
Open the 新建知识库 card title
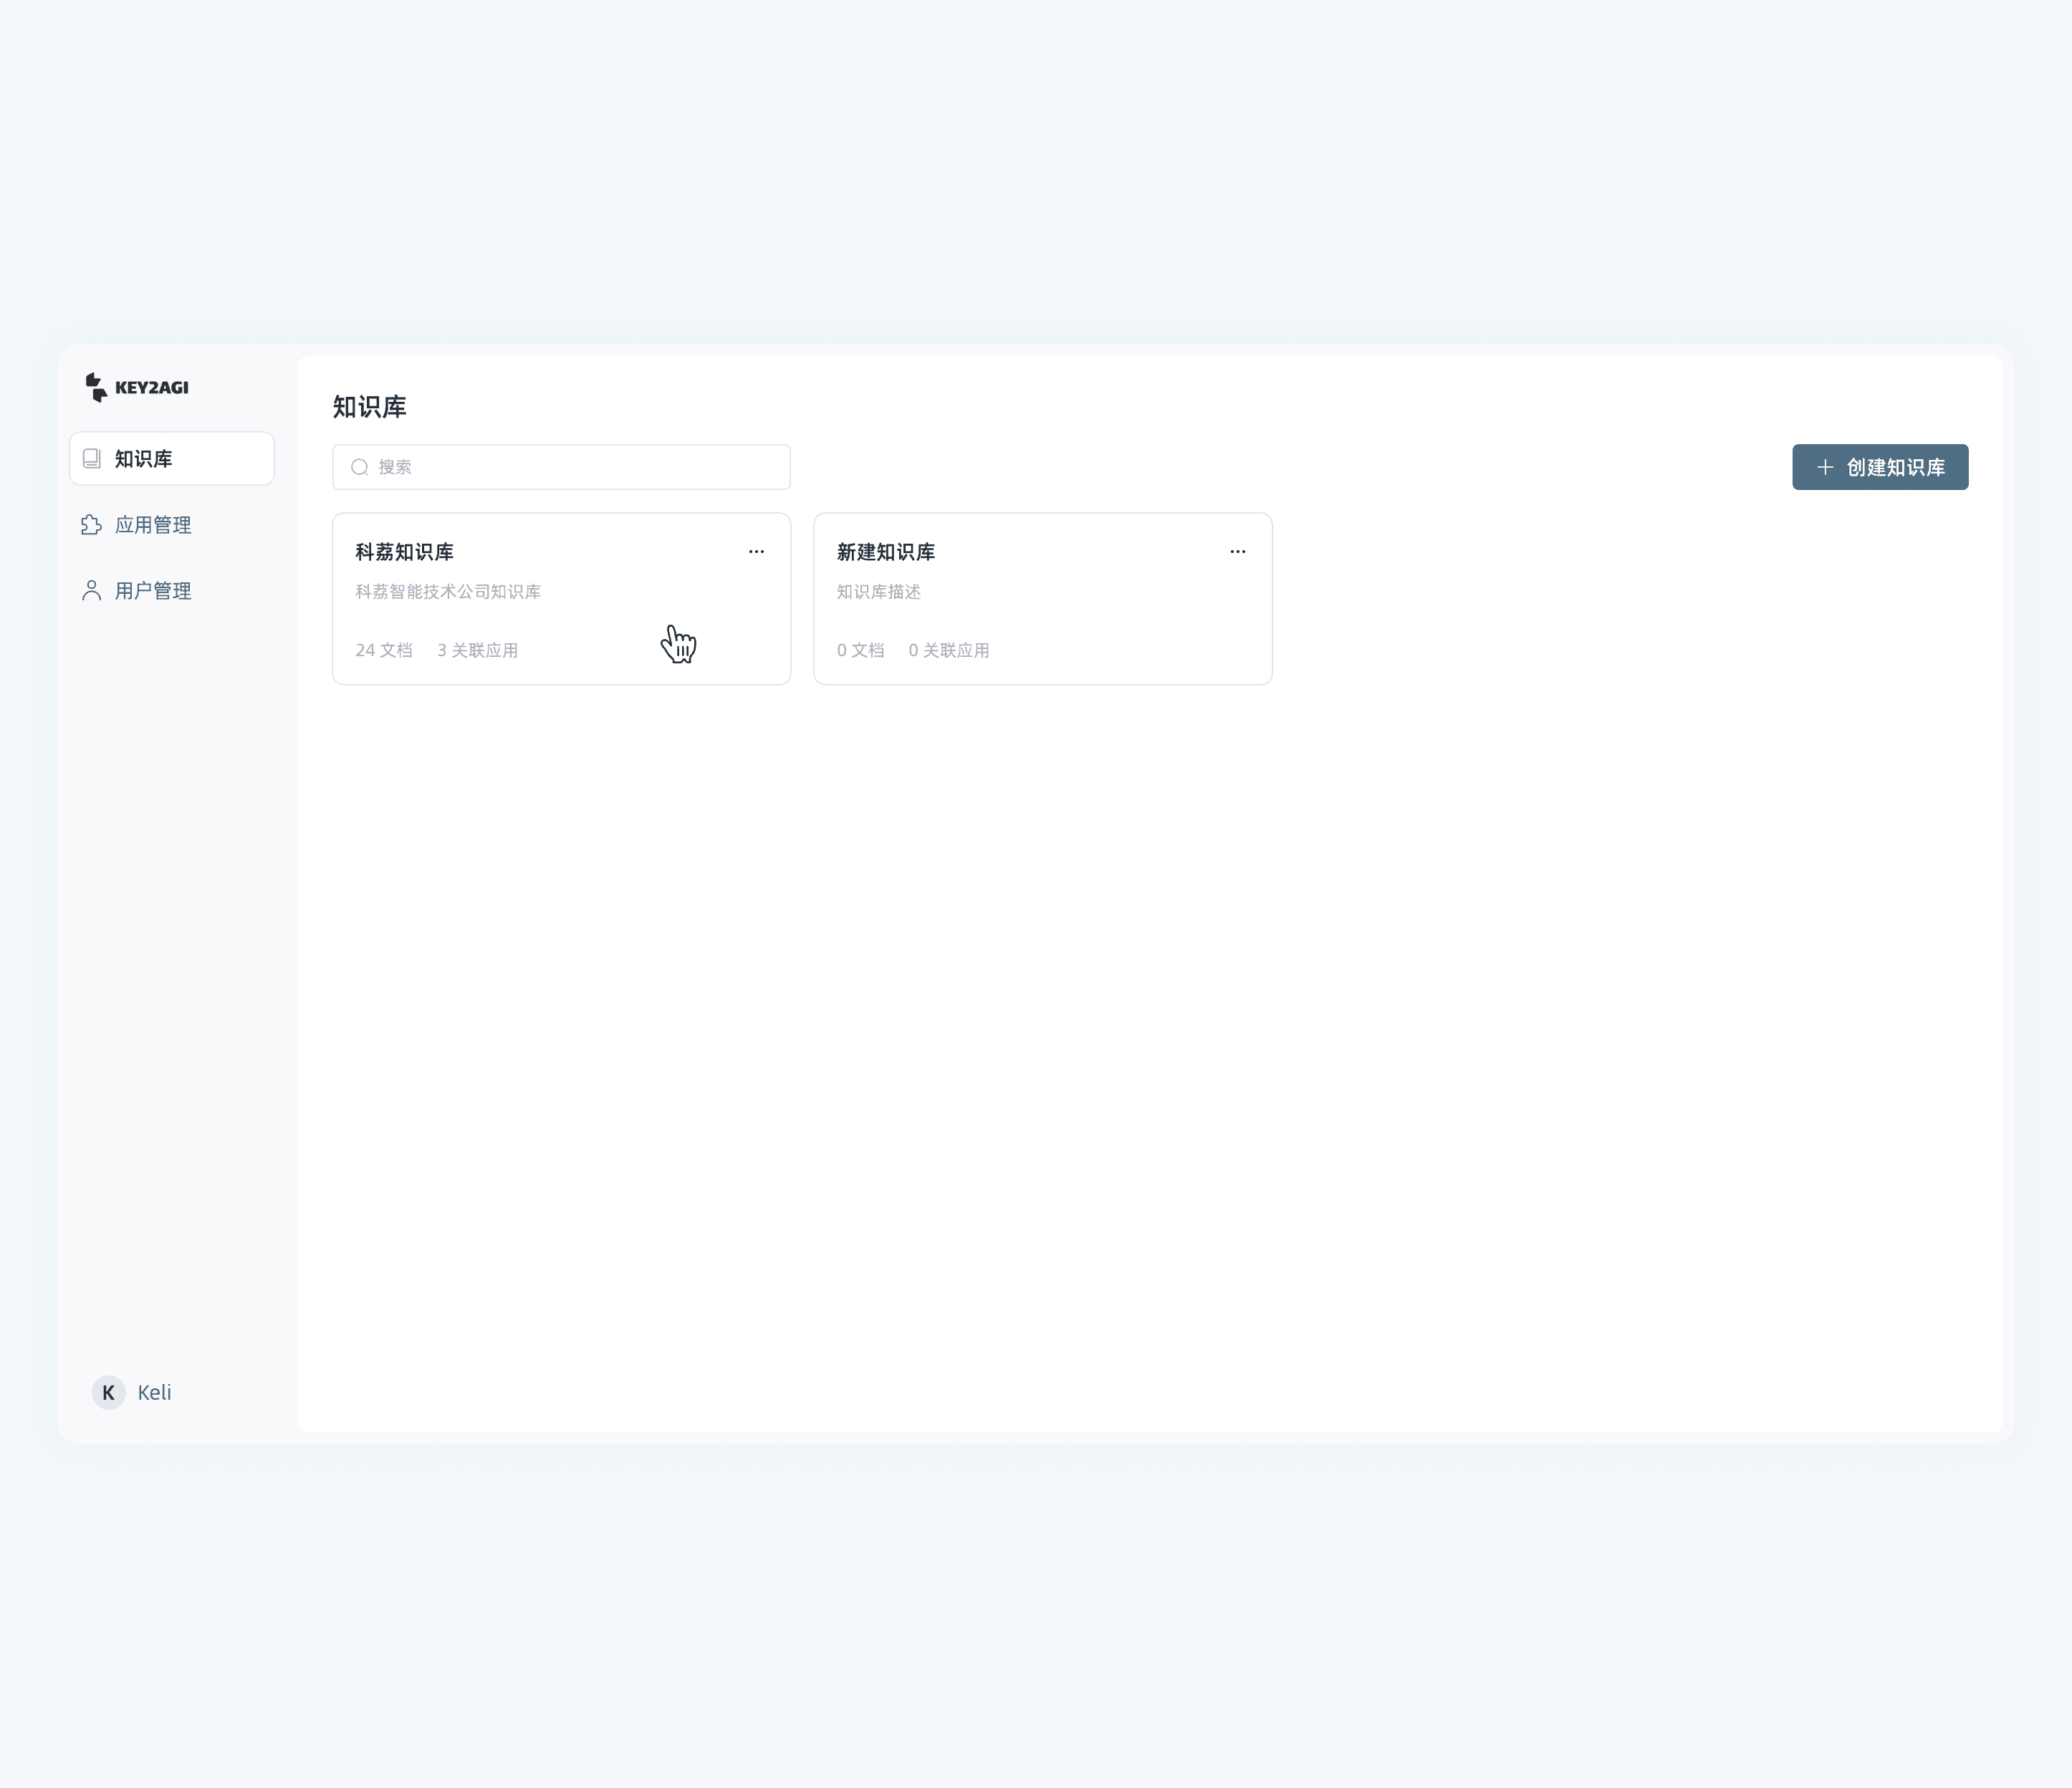(885, 552)
